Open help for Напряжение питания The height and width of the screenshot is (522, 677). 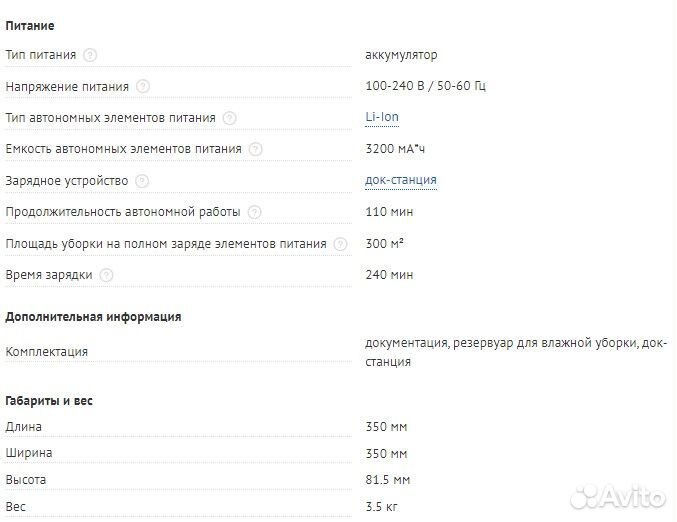coord(143,87)
